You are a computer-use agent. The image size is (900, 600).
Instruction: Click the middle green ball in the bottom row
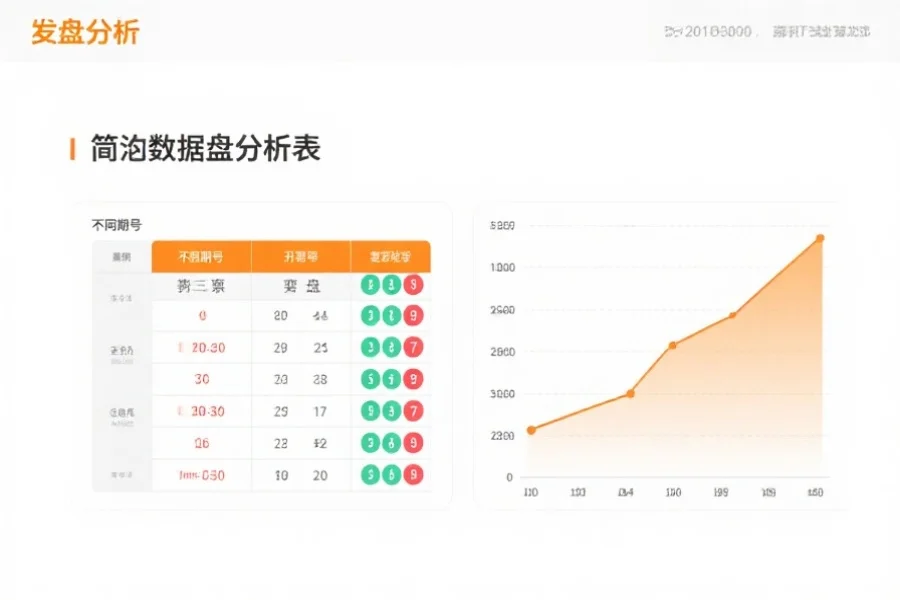(391, 475)
